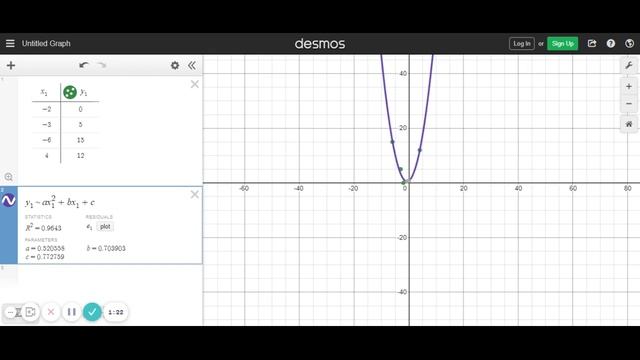Zoom out on the graph
The image size is (640, 360).
629,104
